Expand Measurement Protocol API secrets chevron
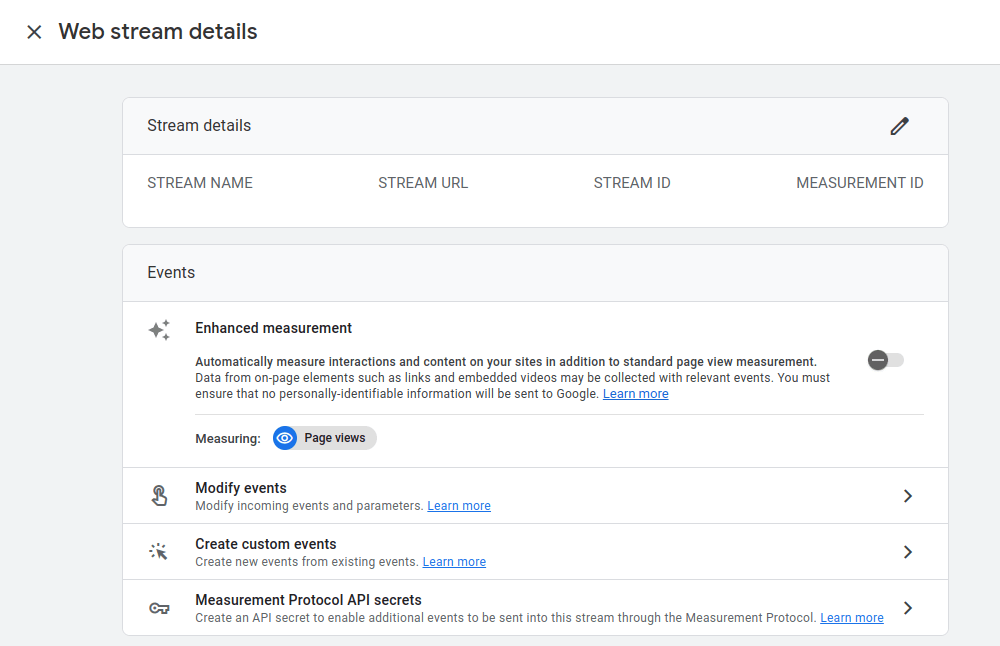This screenshot has width=1000, height=646. tap(908, 608)
